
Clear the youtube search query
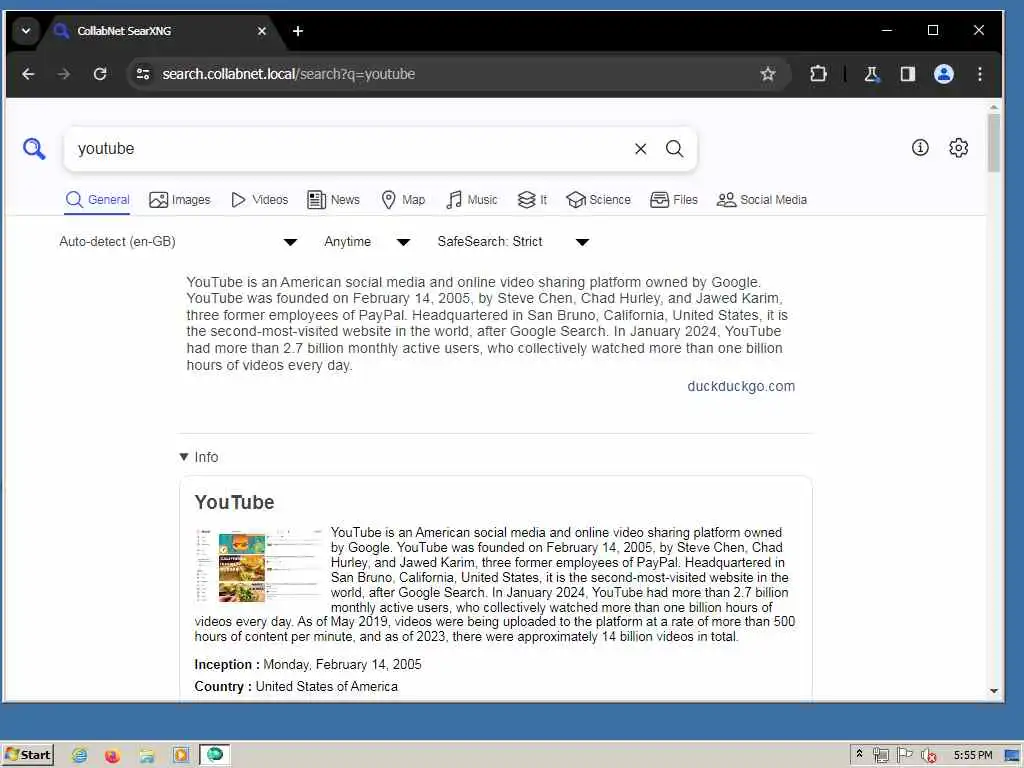point(641,149)
